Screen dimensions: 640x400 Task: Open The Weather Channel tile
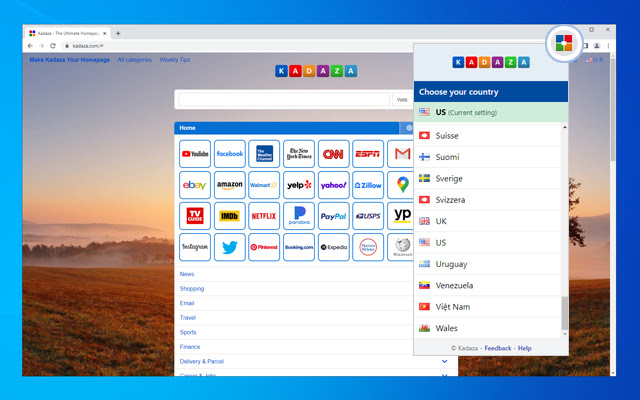(x=264, y=154)
